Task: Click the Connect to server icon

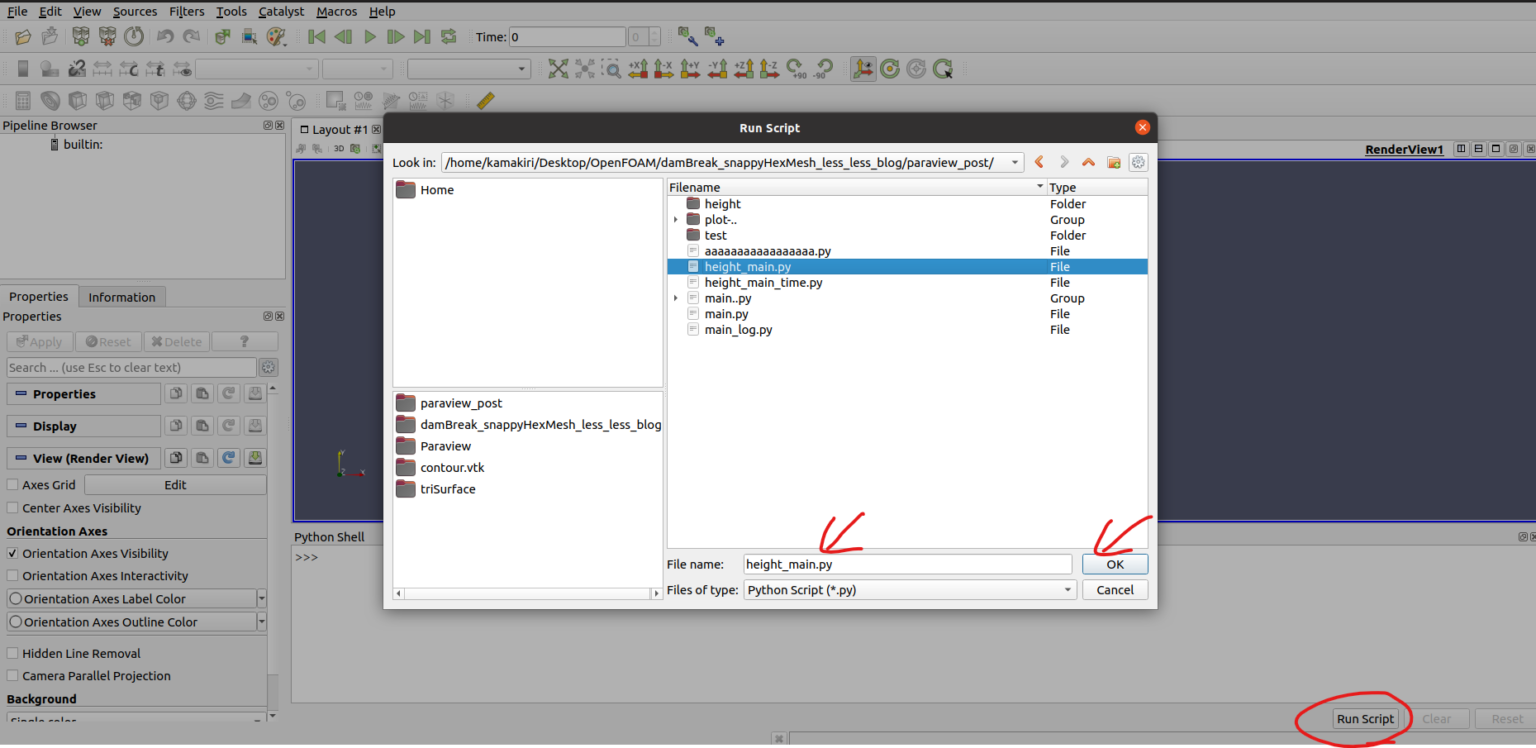Action: tap(80, 37)
